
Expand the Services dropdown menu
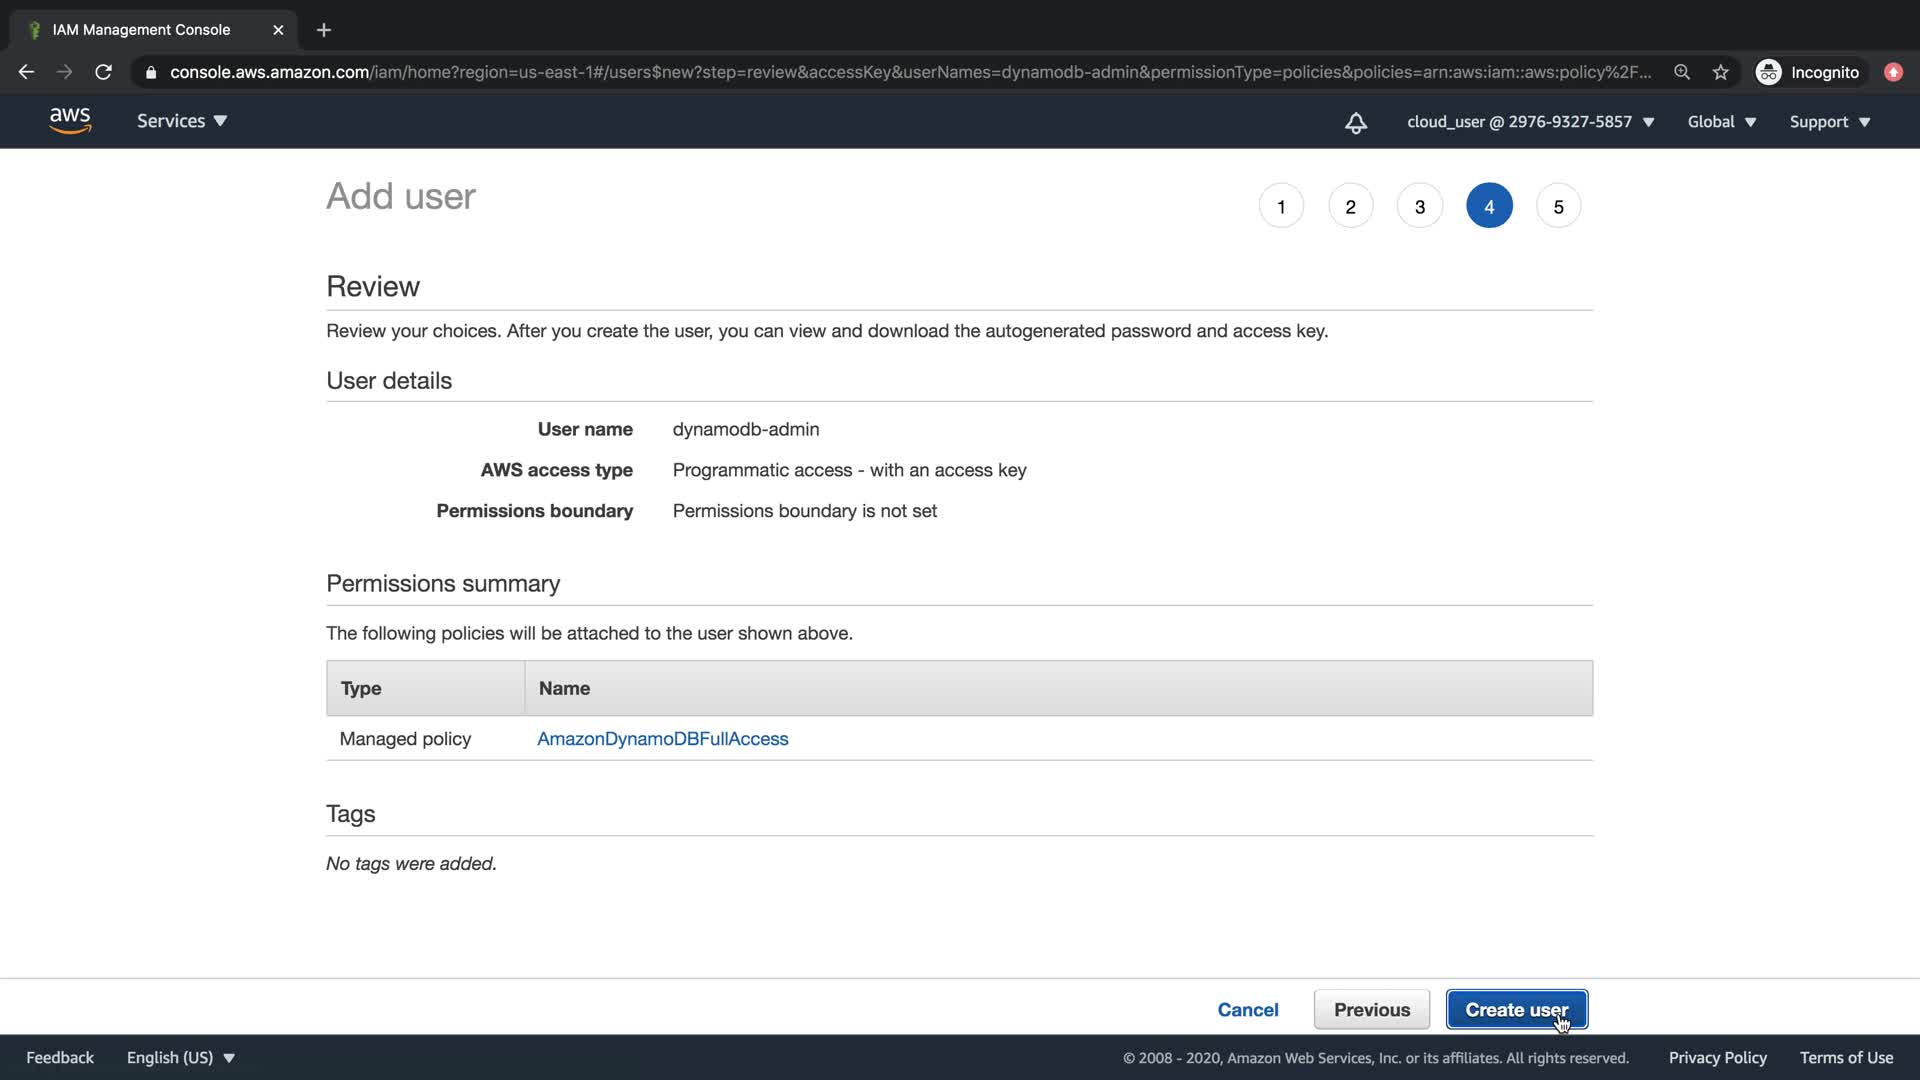pos(182,121)
